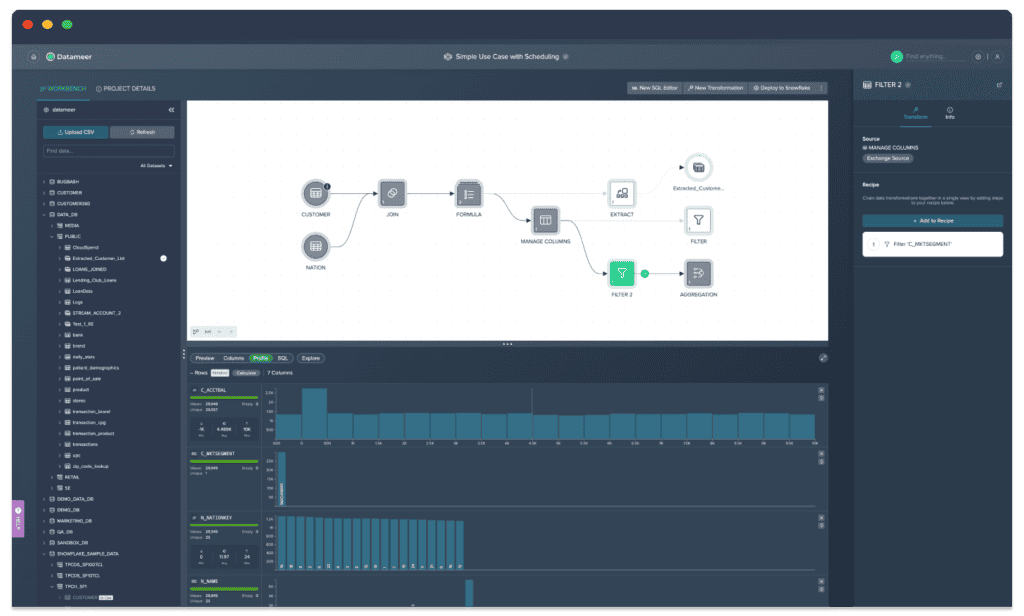Select MARKETING_DB in data tree
This screenshot has width=1024, height=616.
[74, 521]
